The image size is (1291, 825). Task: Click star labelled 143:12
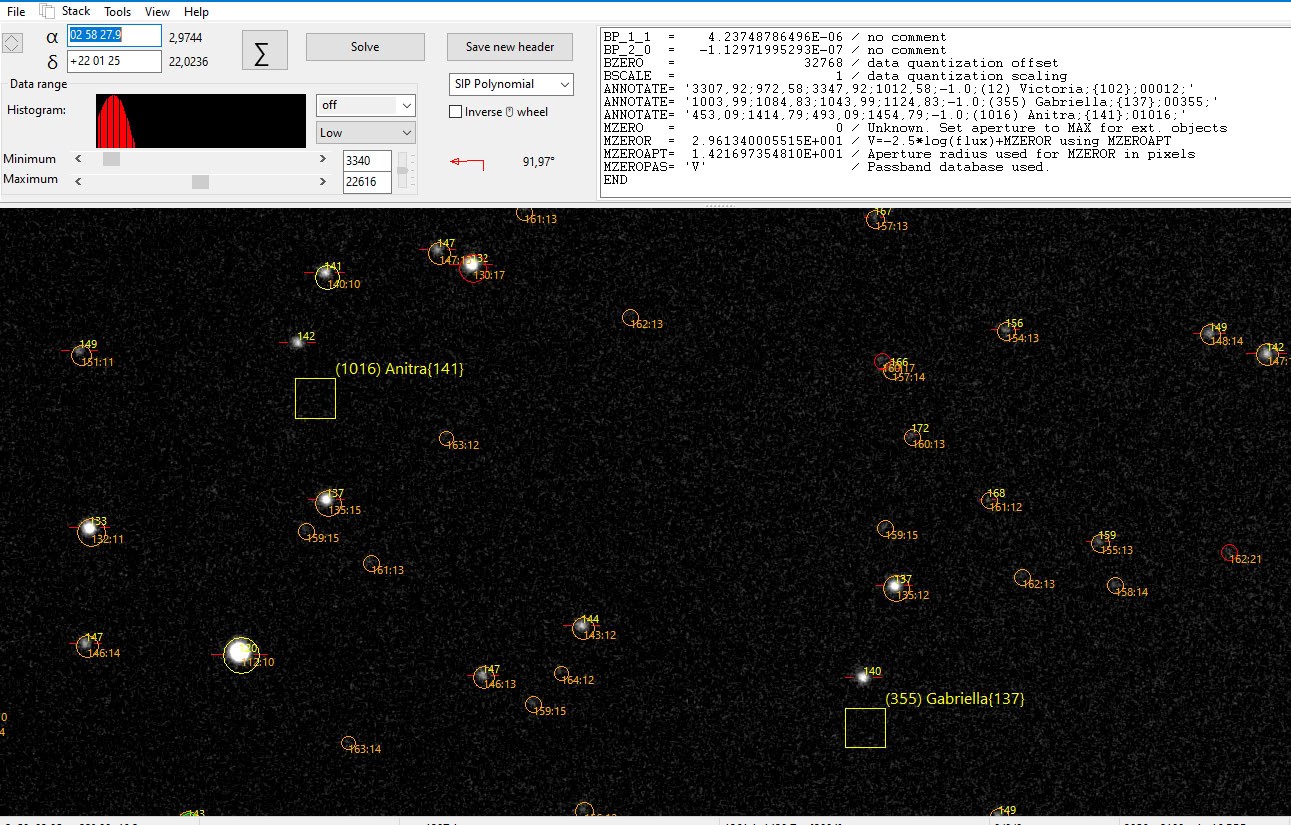click(581, 627)
